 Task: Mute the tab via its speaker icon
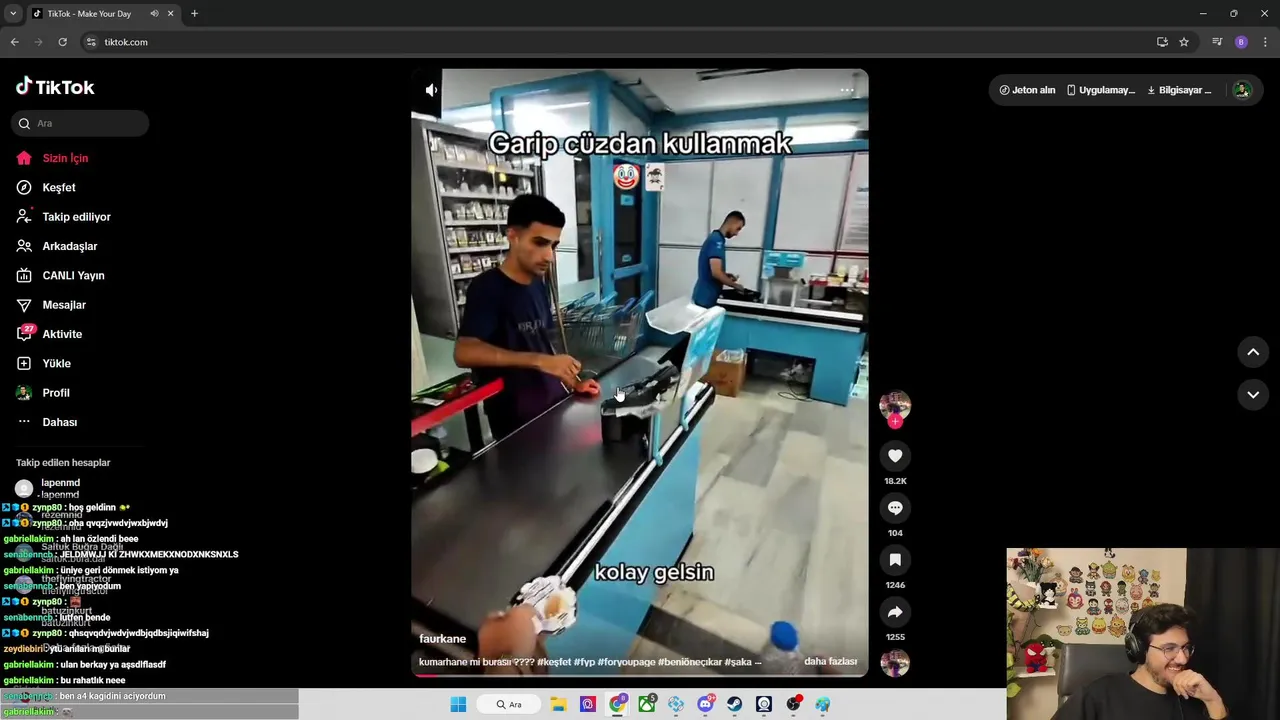click(x=154, y=14)
